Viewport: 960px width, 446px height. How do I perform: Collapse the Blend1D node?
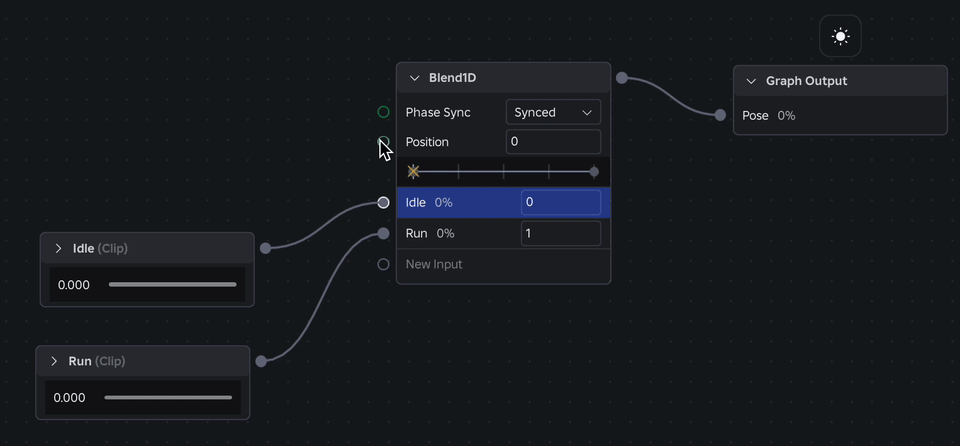(x=414, y=78)
